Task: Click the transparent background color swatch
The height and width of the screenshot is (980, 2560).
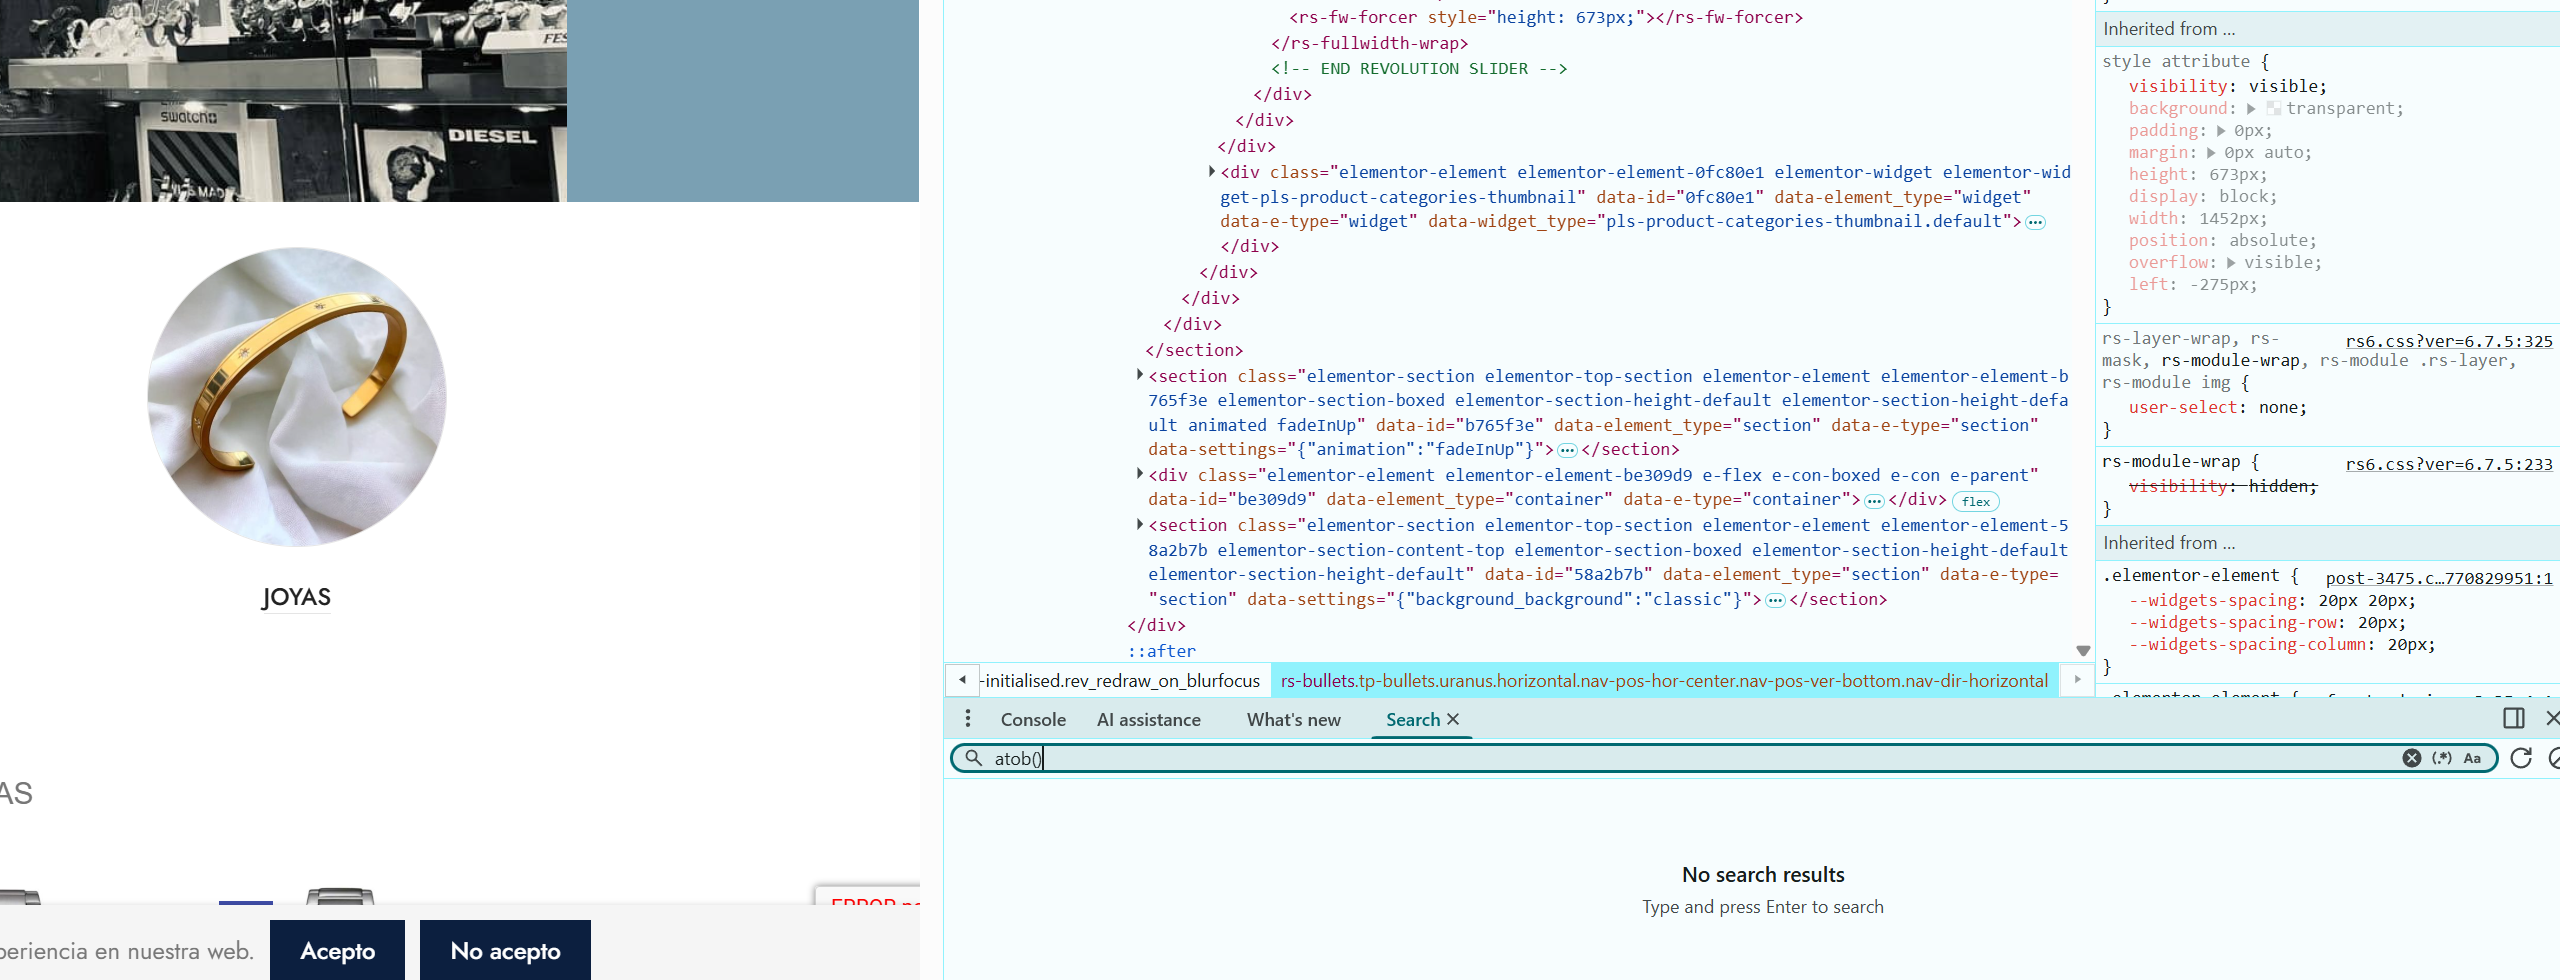Action: pyautogui.click(x=2273, y=109)
